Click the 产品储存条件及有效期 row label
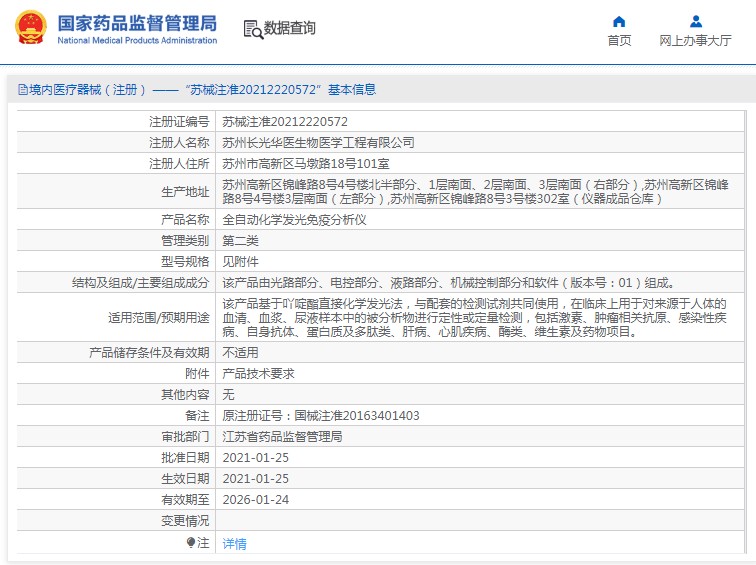 point(149,353)
